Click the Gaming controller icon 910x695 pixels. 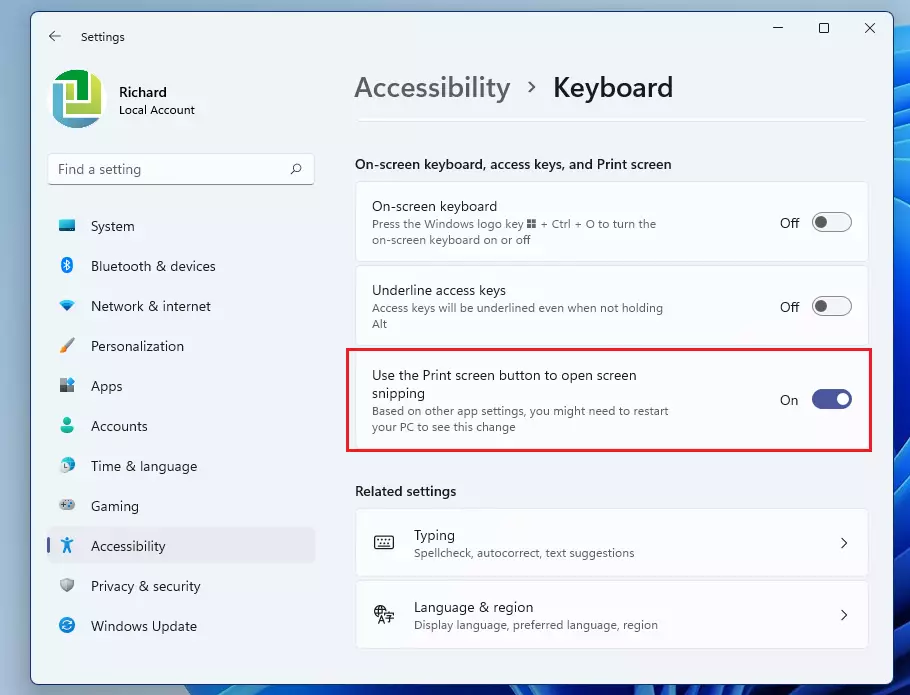[x=67, y=505]
